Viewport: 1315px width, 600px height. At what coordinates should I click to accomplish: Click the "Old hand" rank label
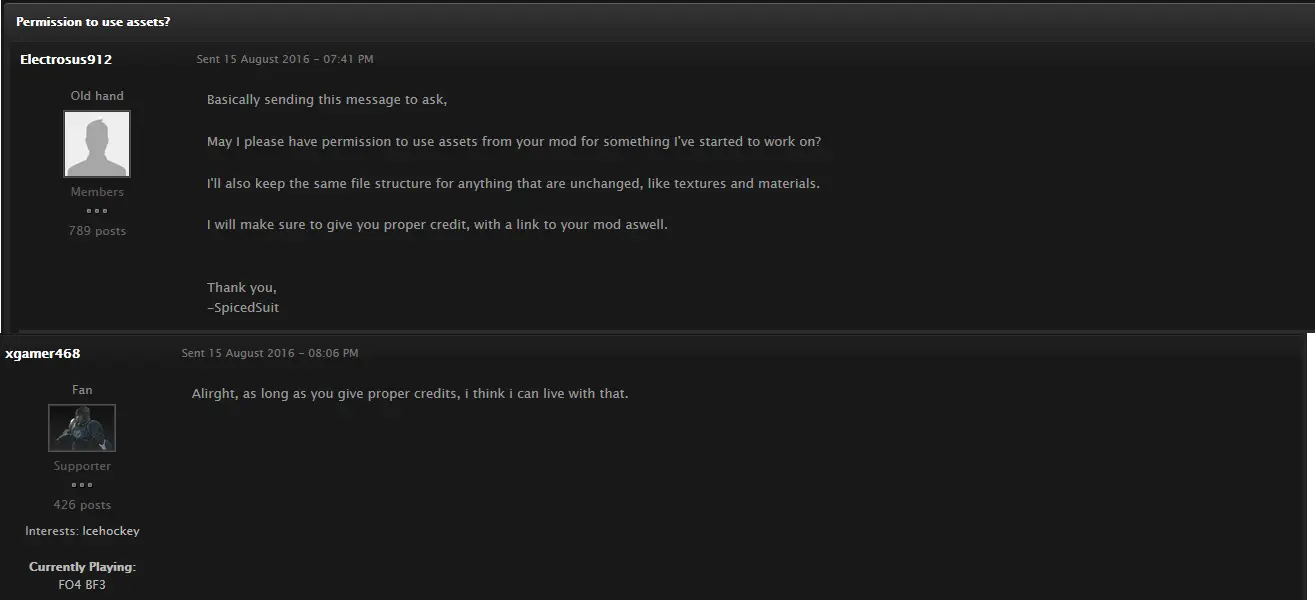(x=97, y=96)
